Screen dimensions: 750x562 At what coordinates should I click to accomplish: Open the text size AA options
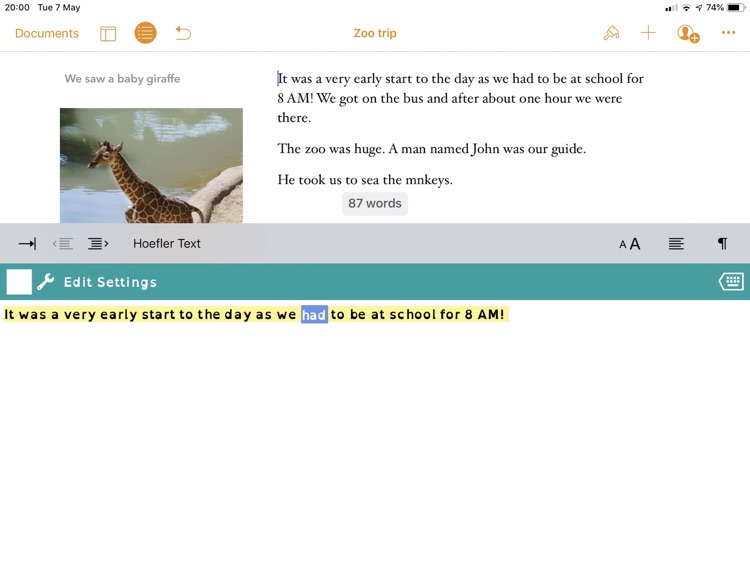(x=629, y=244)
